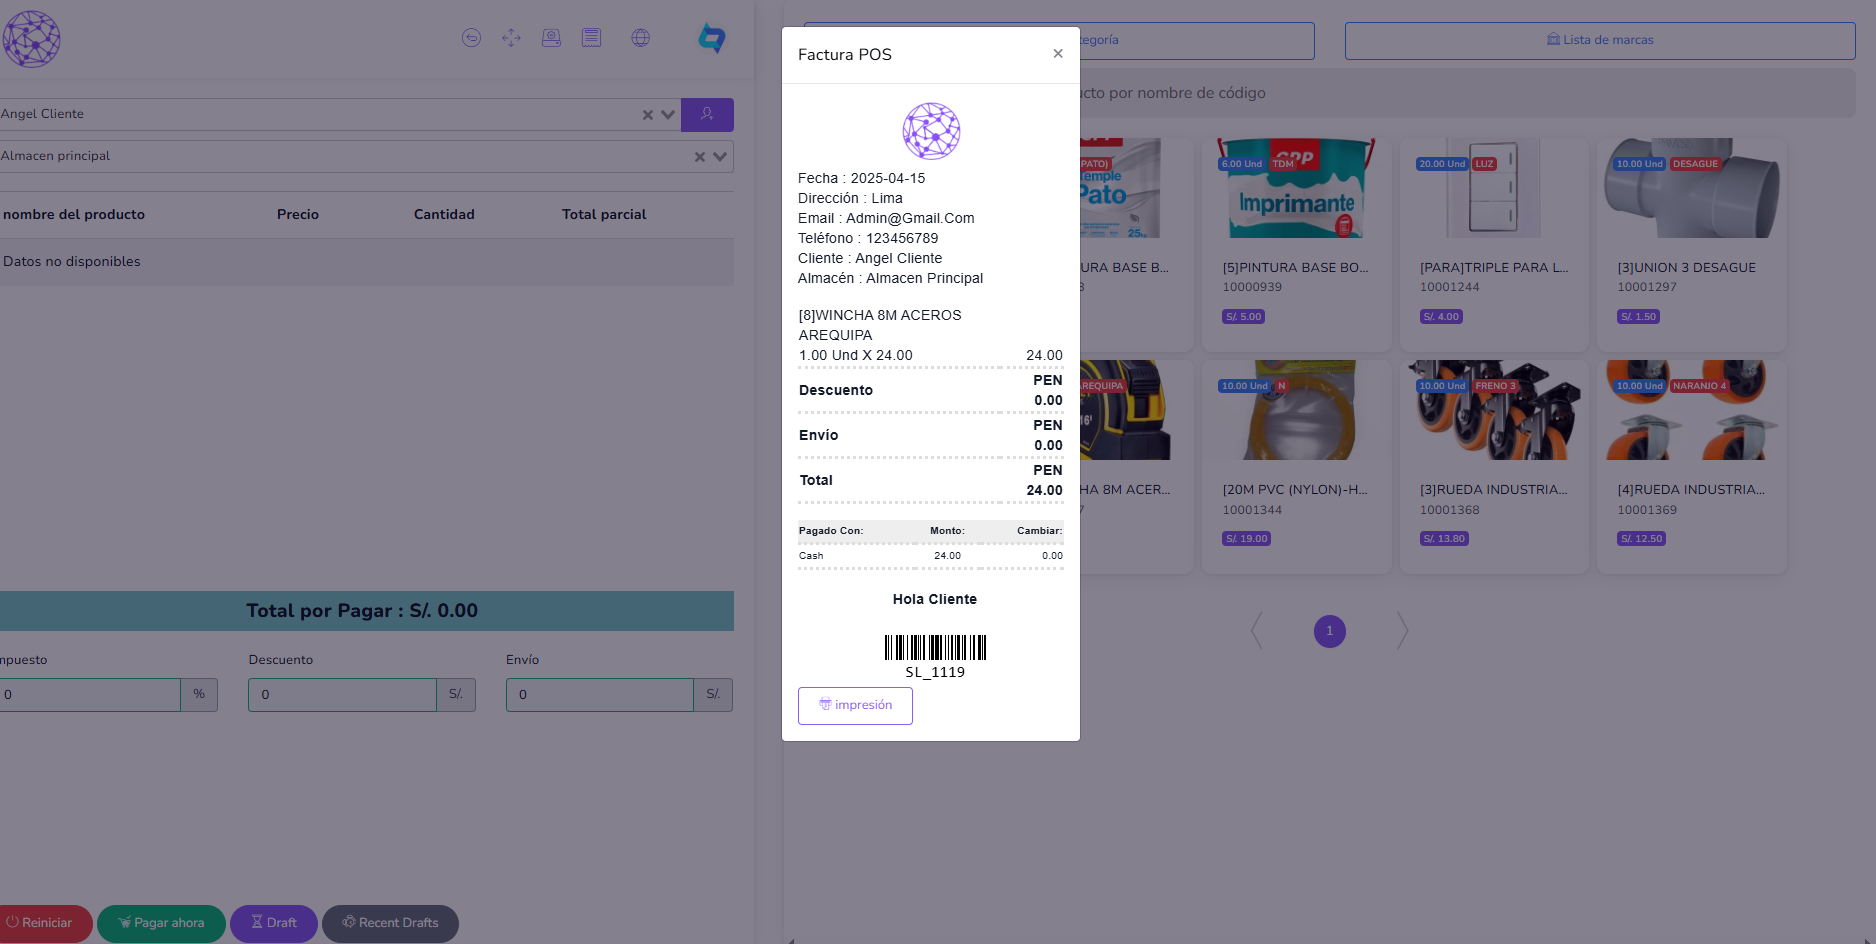1876x944 pixels.
Task: Click the purple network logo at top left
Action: click(x=31, y=39)
